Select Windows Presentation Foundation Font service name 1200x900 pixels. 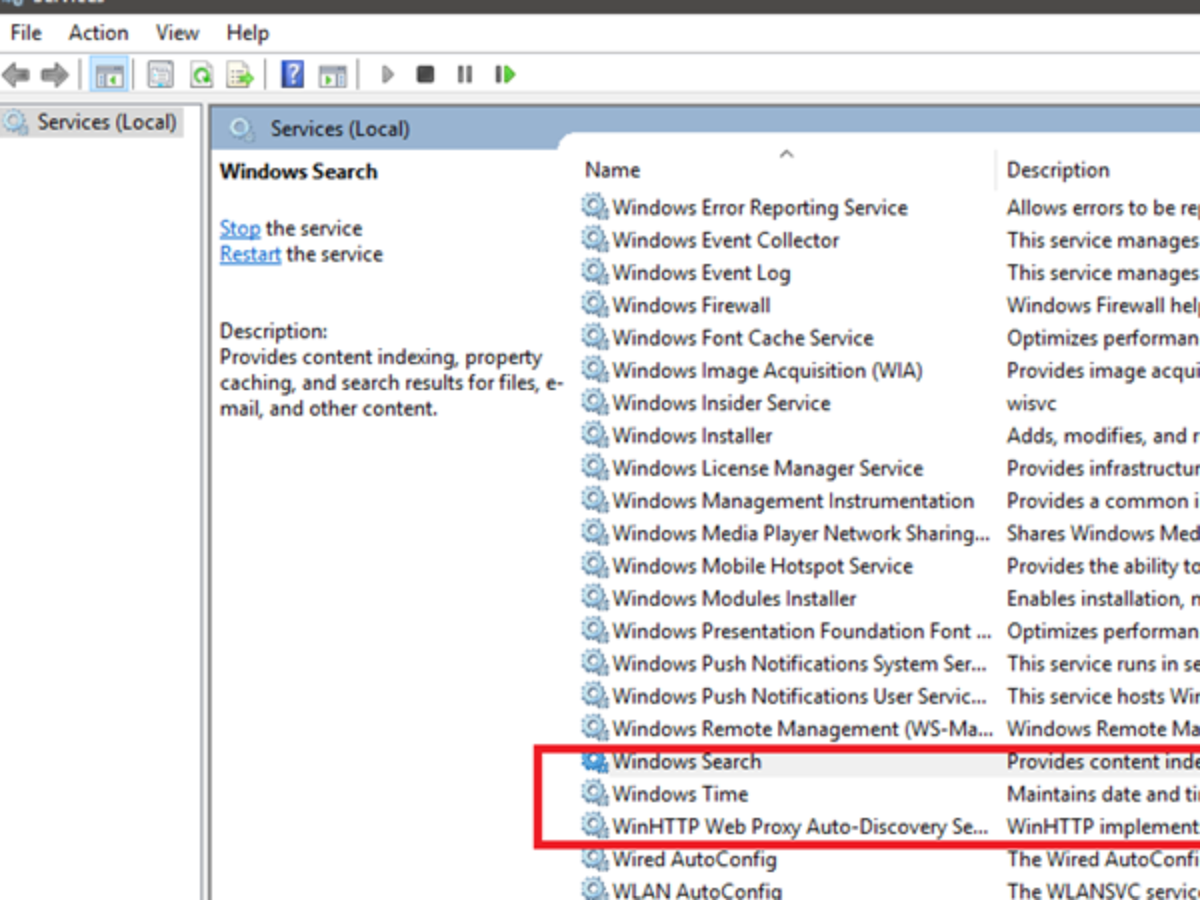coord(802,631)
